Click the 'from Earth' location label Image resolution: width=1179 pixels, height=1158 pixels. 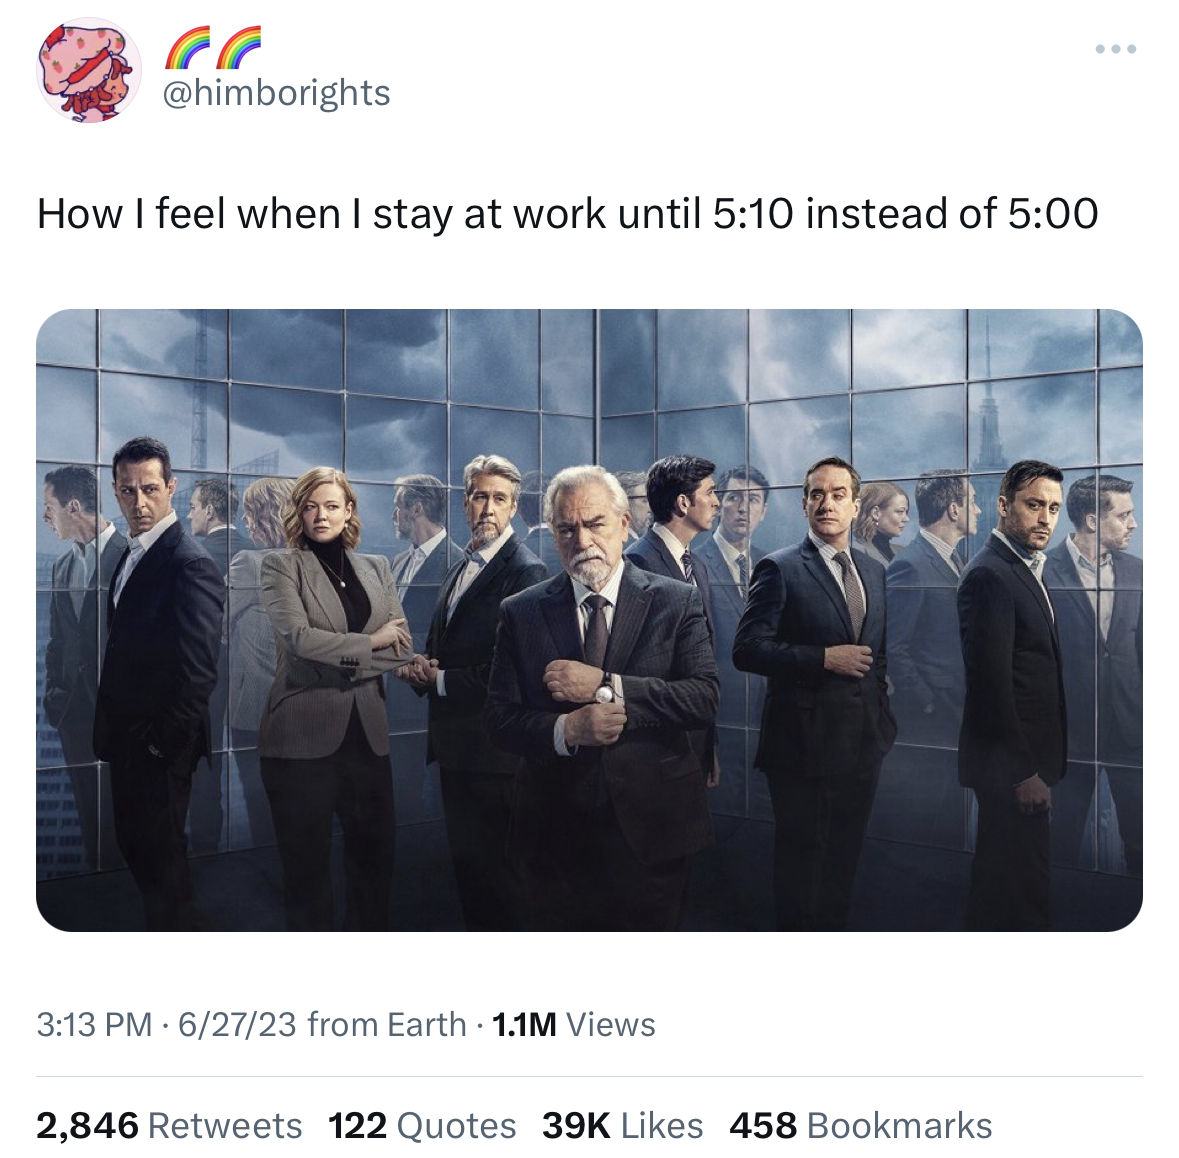386,1025
